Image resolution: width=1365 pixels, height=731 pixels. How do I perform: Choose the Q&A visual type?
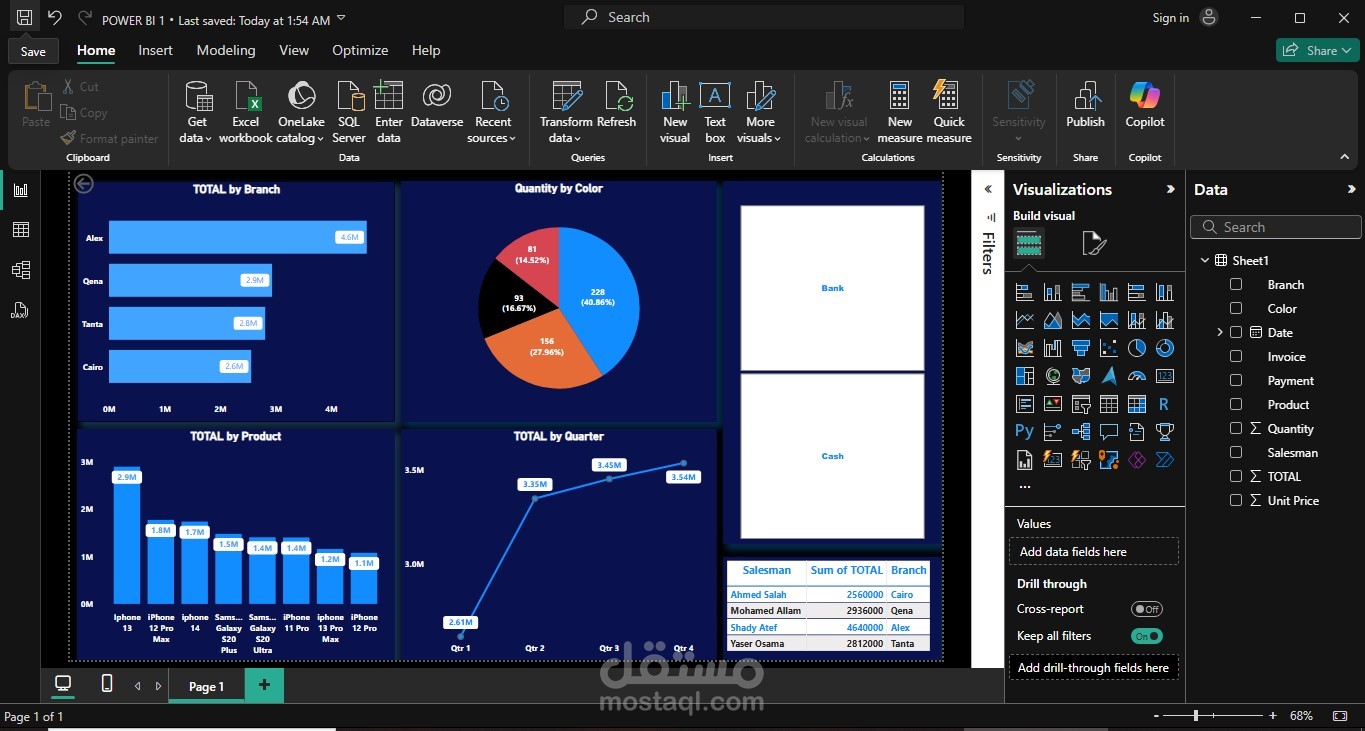(x=1109, y=432)
